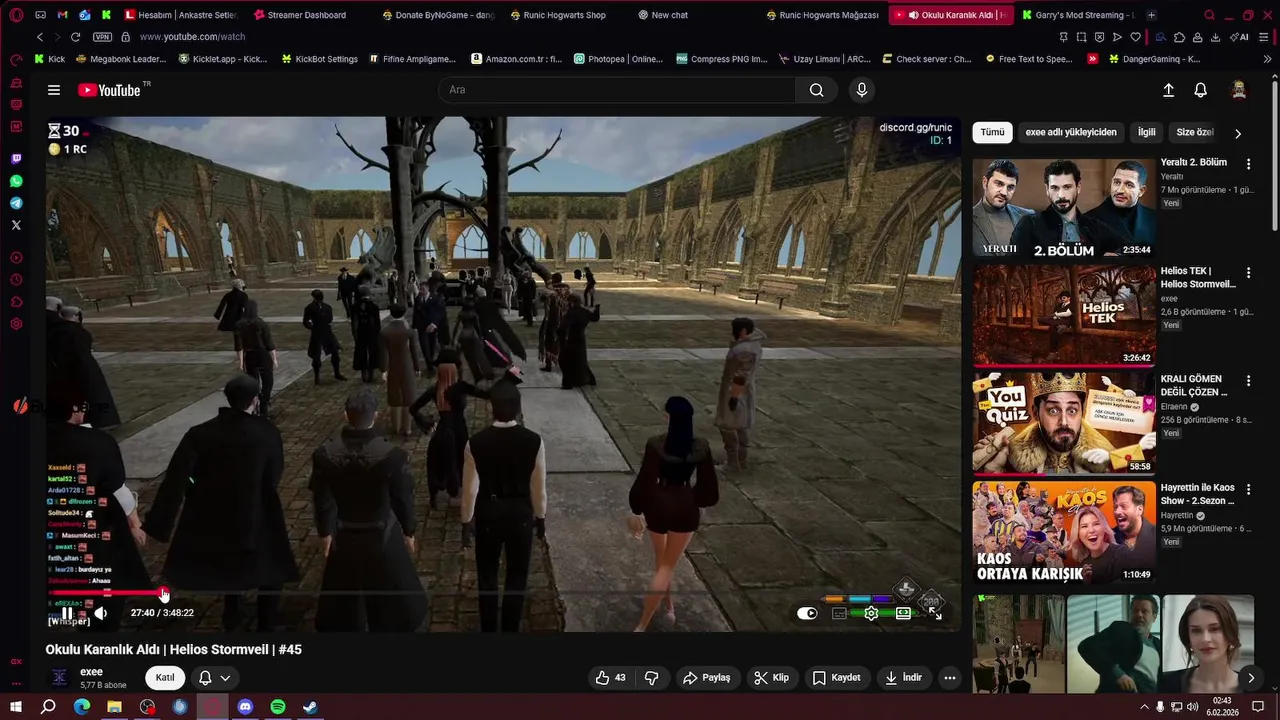Click the progress bar scrubber handle
The height and width of the screenshot is (720, 1280).
[x=164, y=594]
